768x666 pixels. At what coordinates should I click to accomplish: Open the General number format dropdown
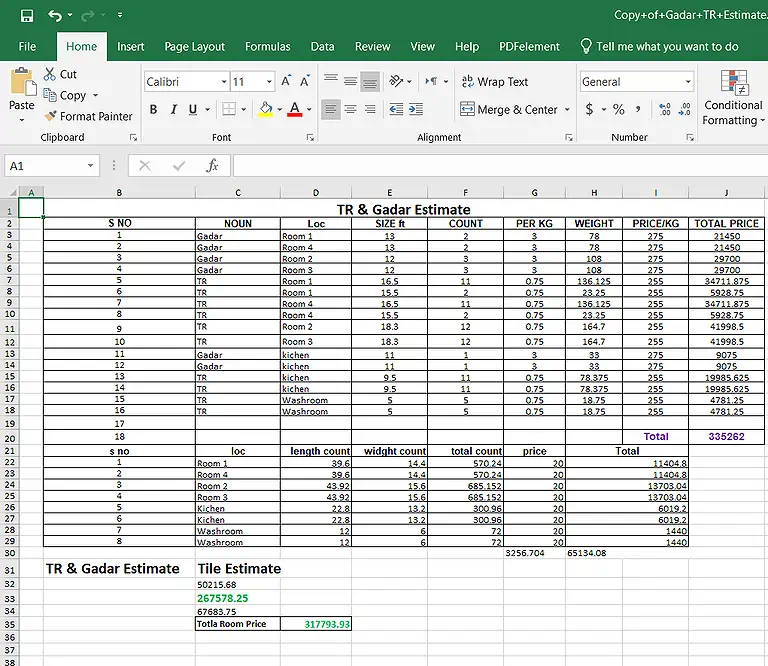[x=688, y=81]
